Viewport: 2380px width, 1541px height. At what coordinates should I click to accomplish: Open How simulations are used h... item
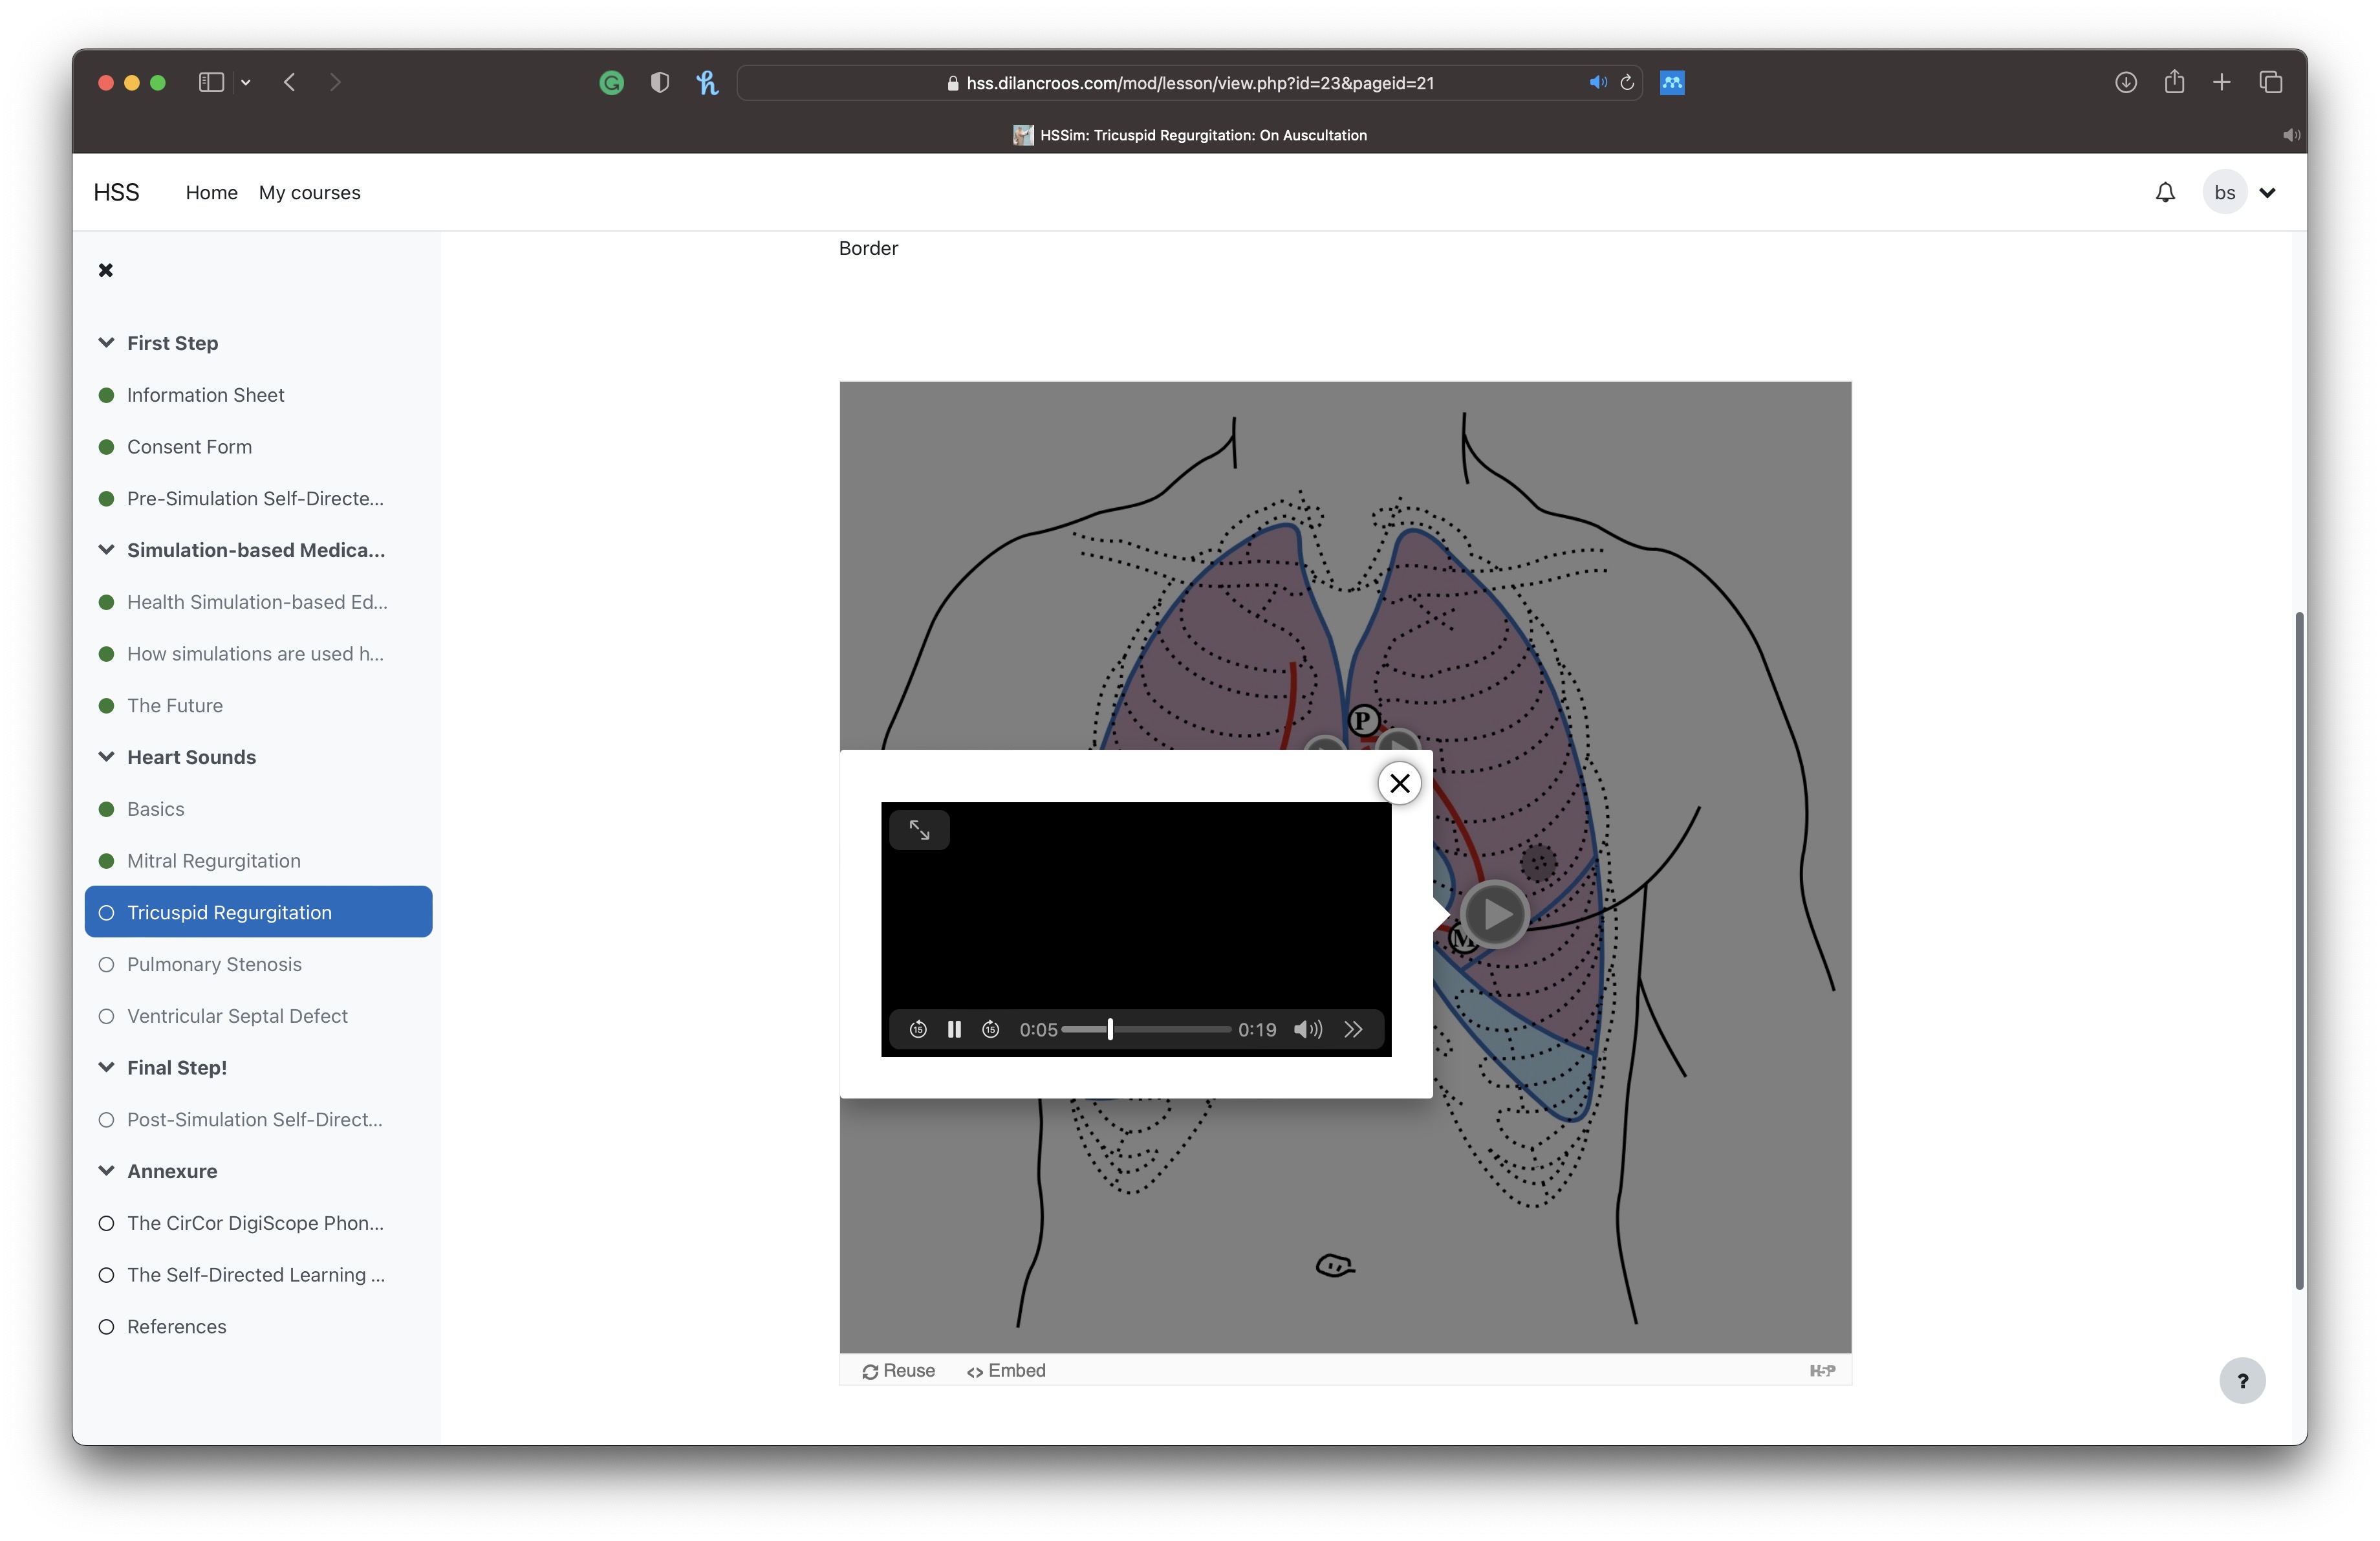coord(255,654)
